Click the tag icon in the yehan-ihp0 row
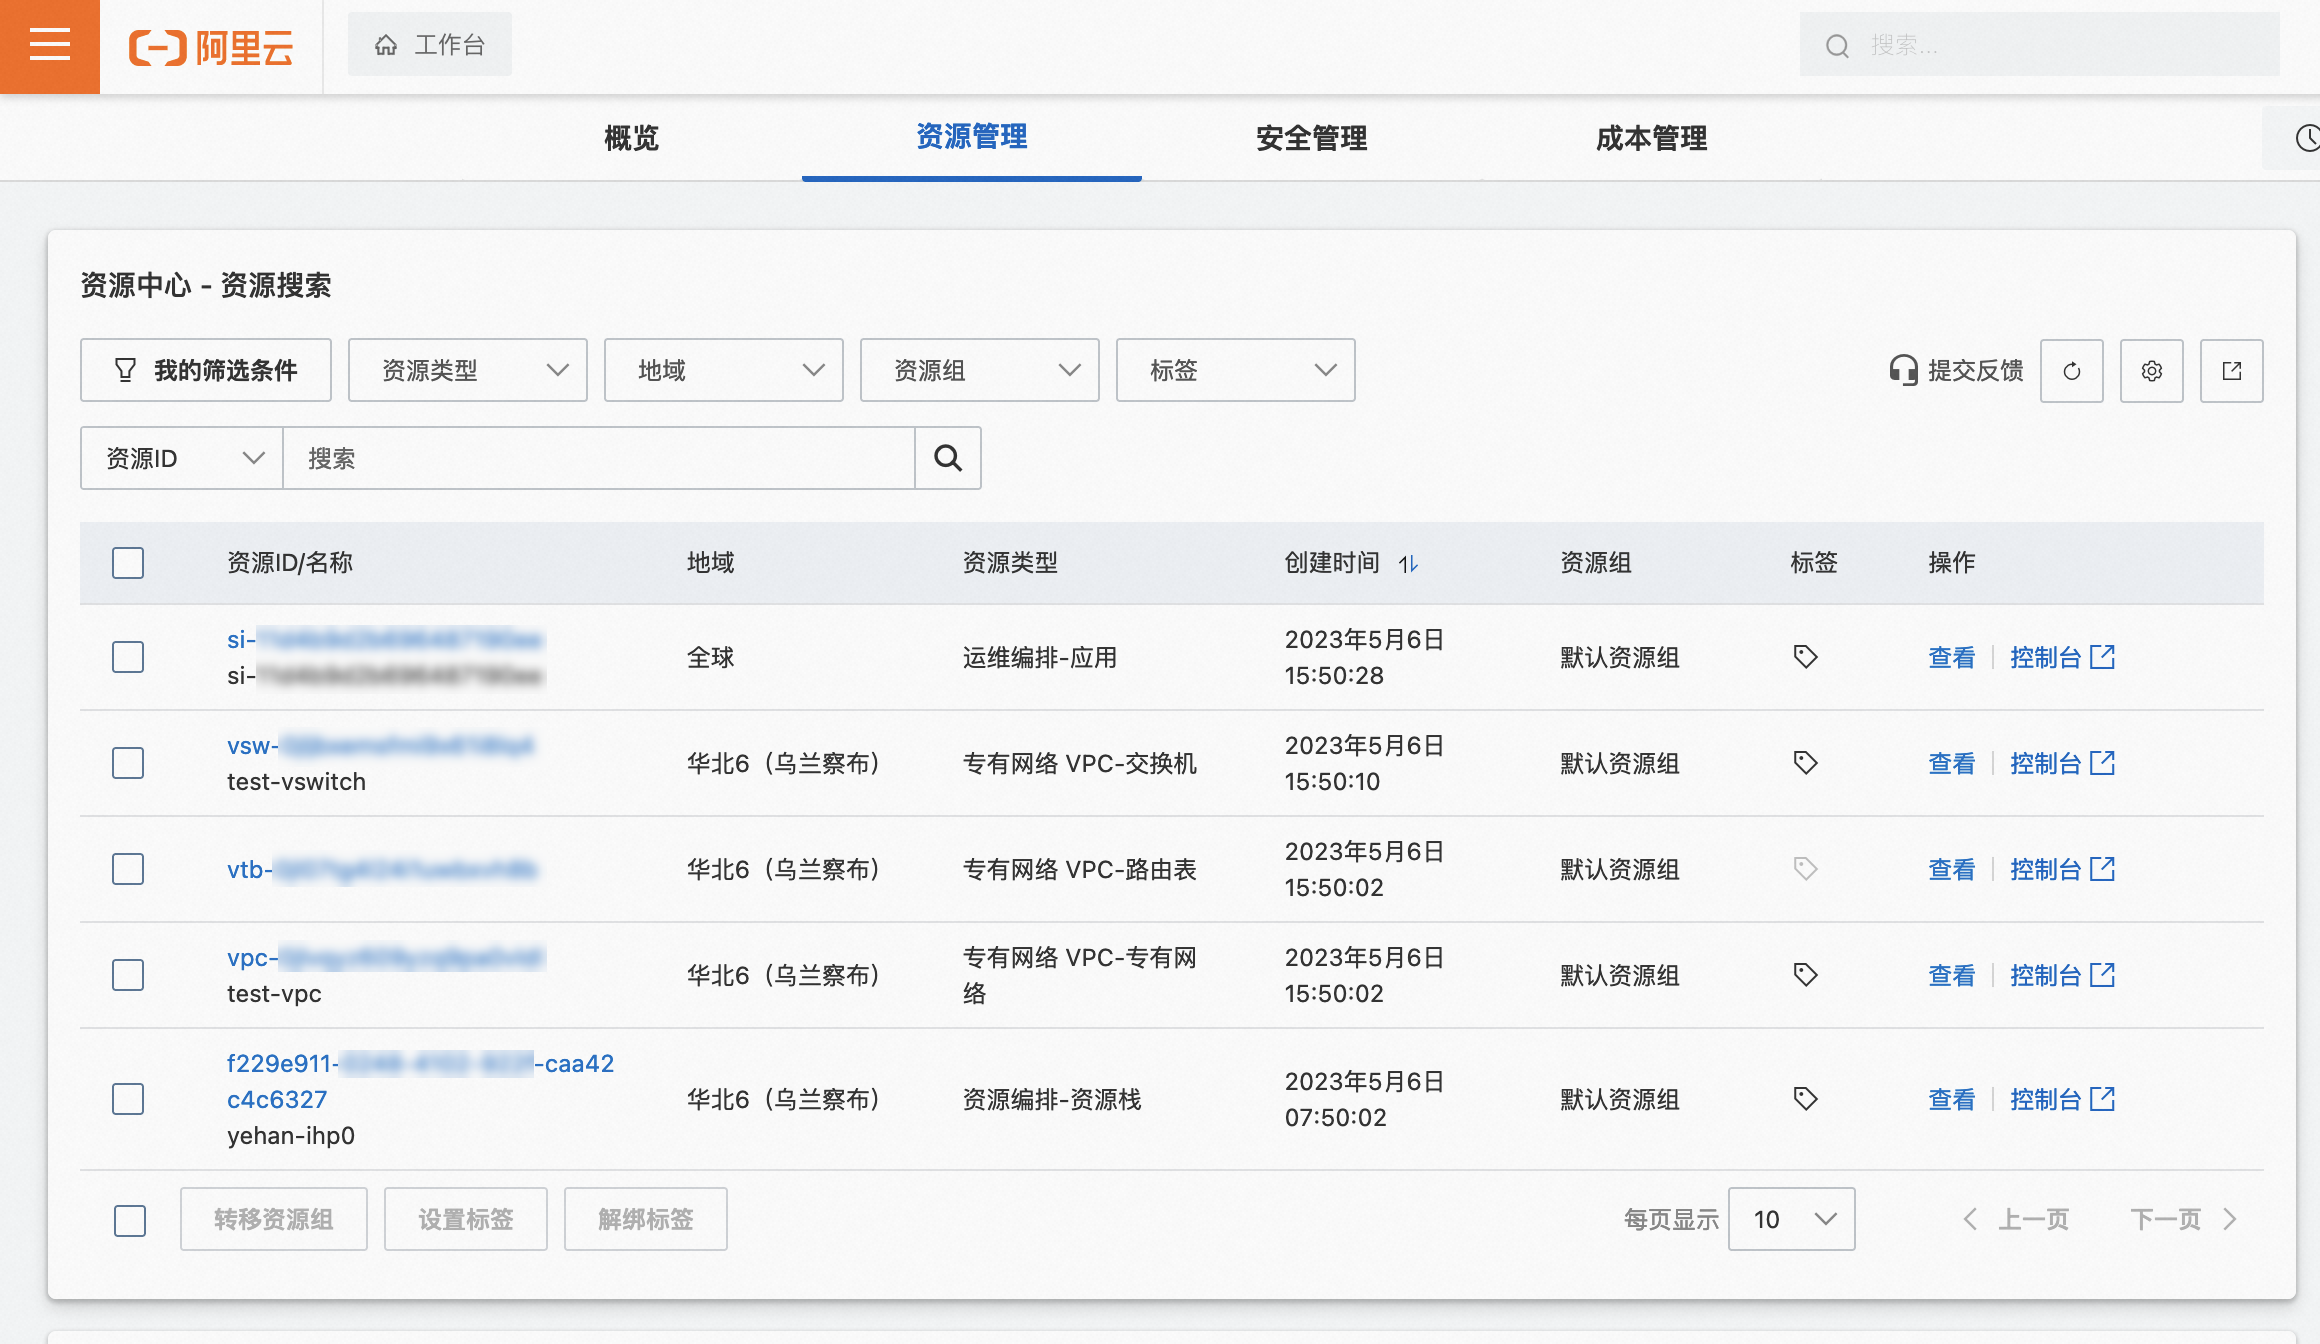The width and height of the screenshot is (2320, 1344). [1805, 1099]
